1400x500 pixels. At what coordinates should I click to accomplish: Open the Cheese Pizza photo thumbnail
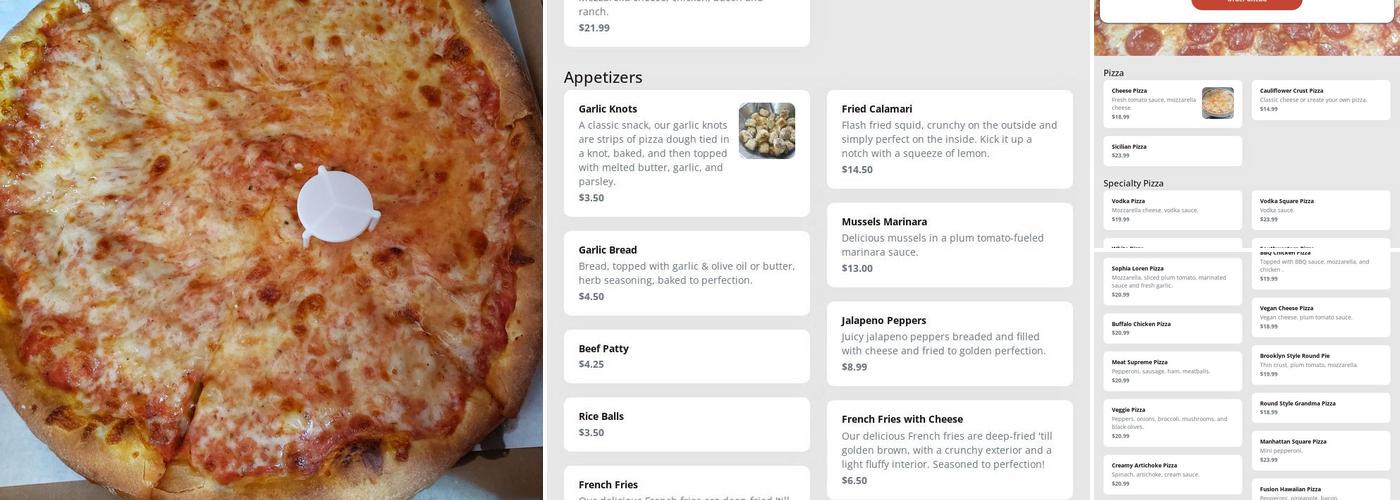(x=1217, y=103)
